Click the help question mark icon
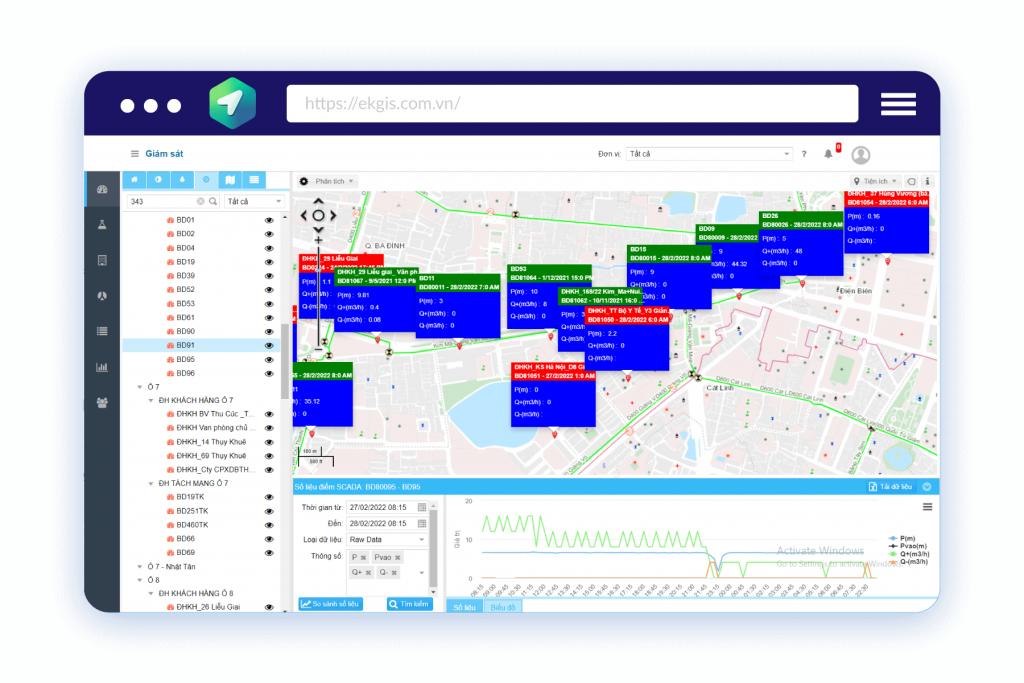Screen dimensions: 1024x683 click(804, 154)
